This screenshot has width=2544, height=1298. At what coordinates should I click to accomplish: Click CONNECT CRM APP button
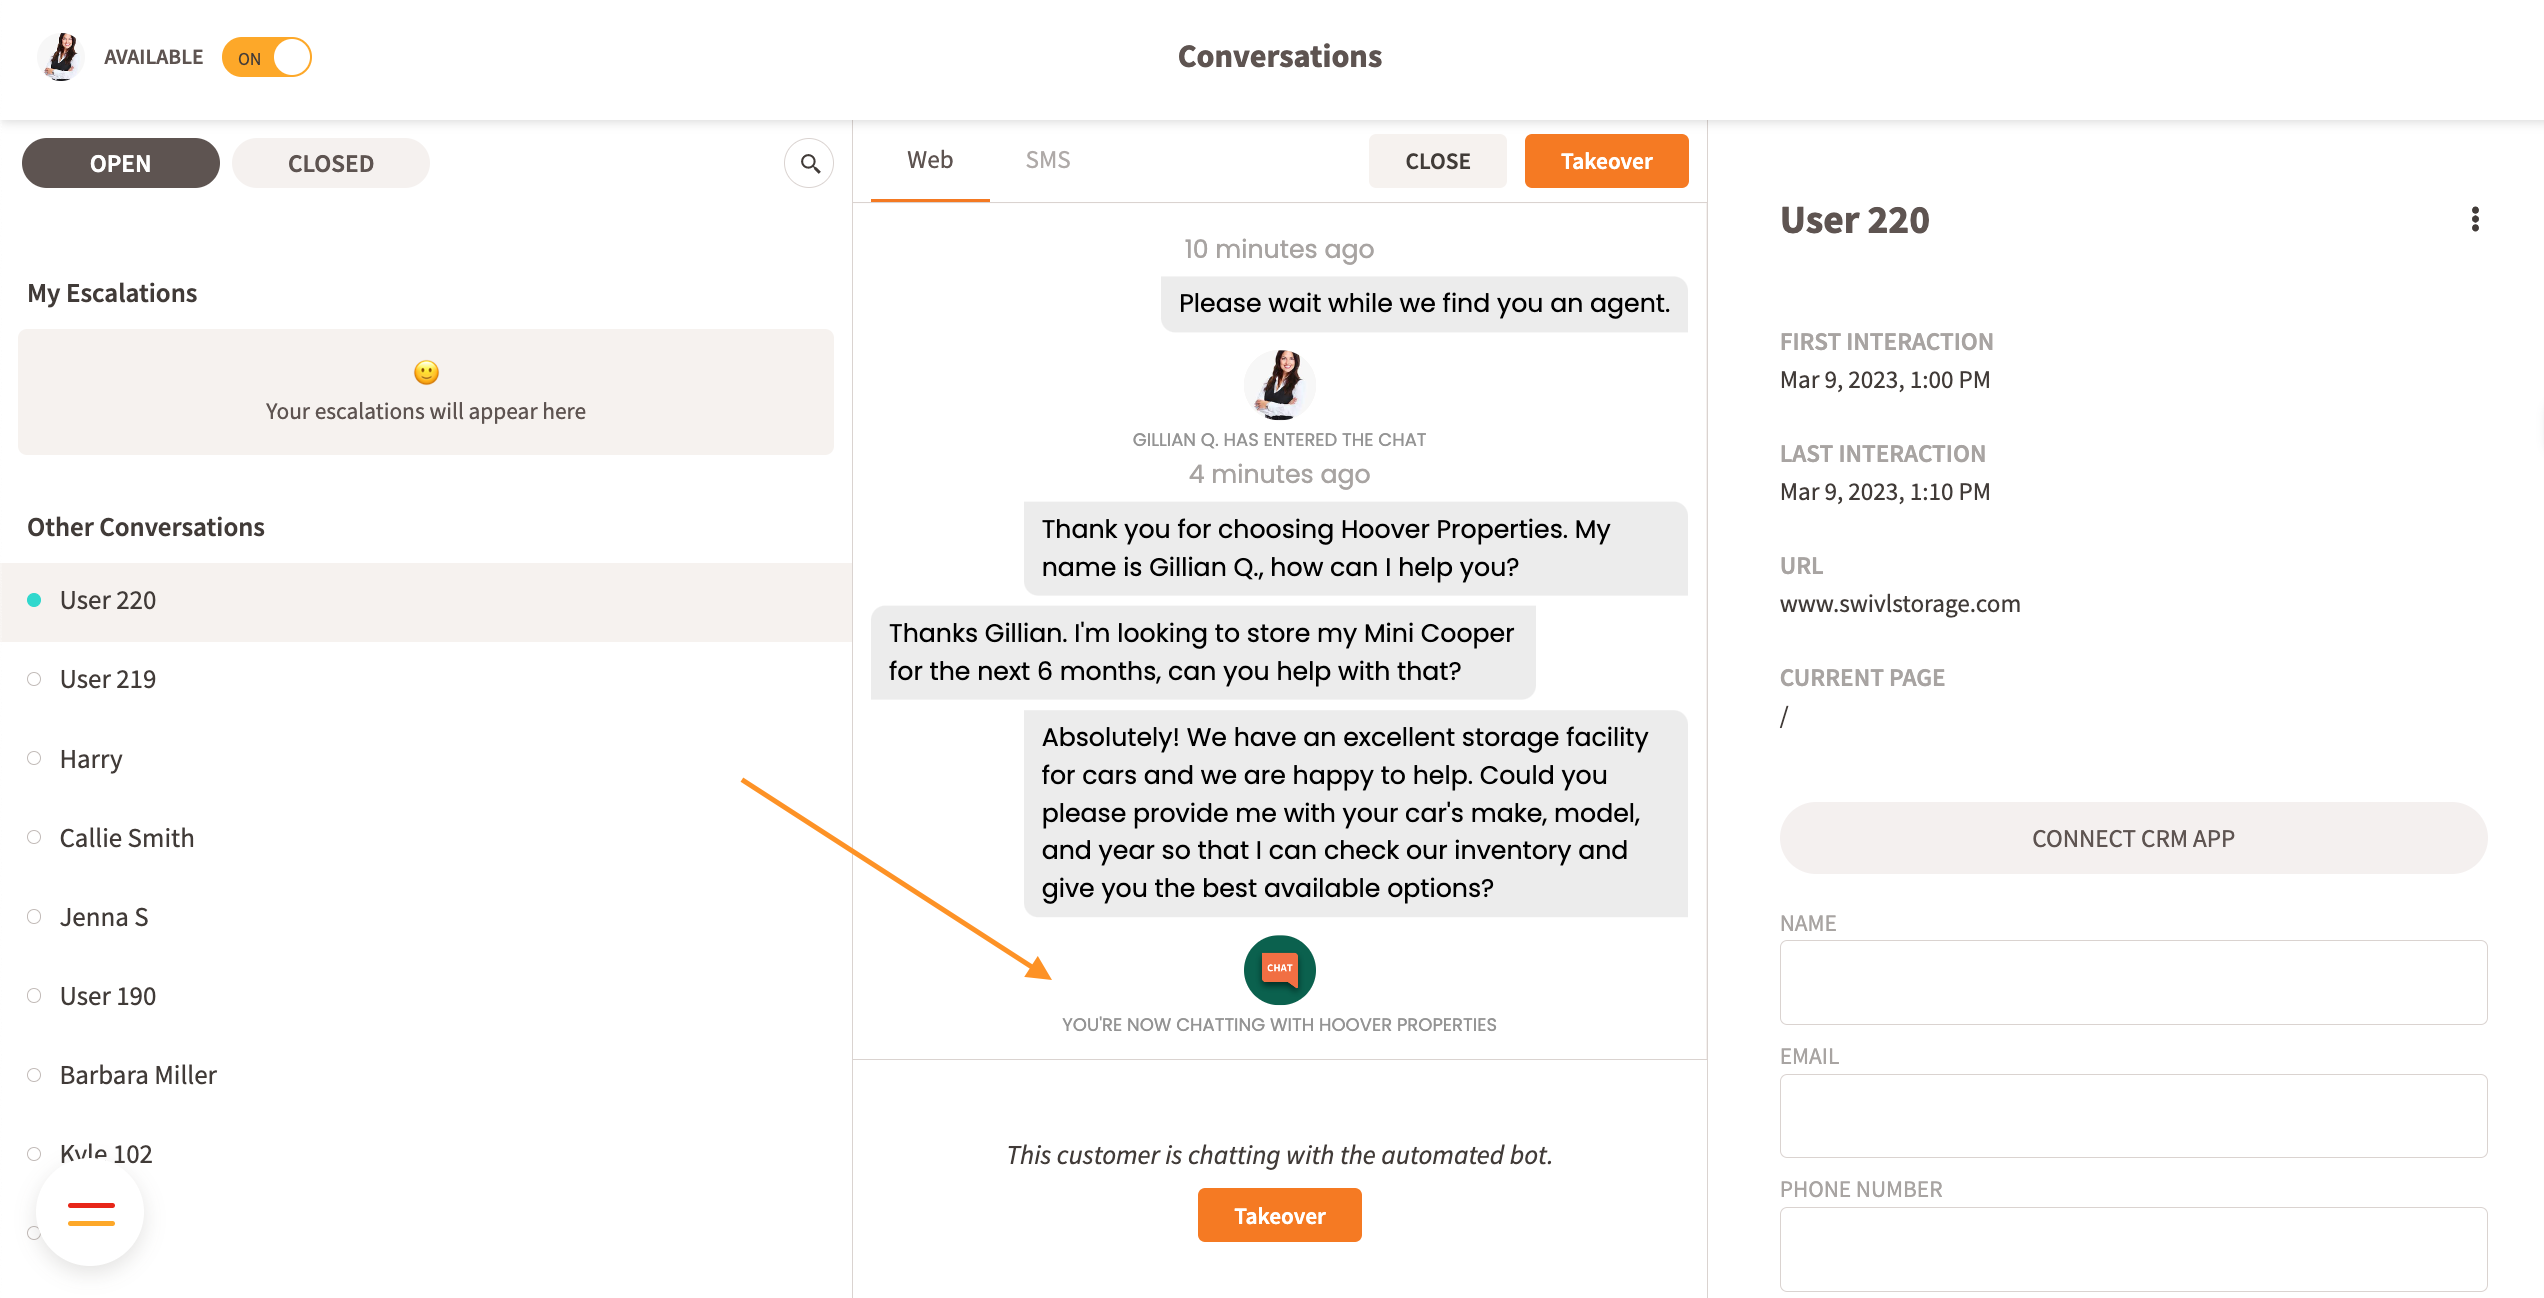(x=2132, y=838)
